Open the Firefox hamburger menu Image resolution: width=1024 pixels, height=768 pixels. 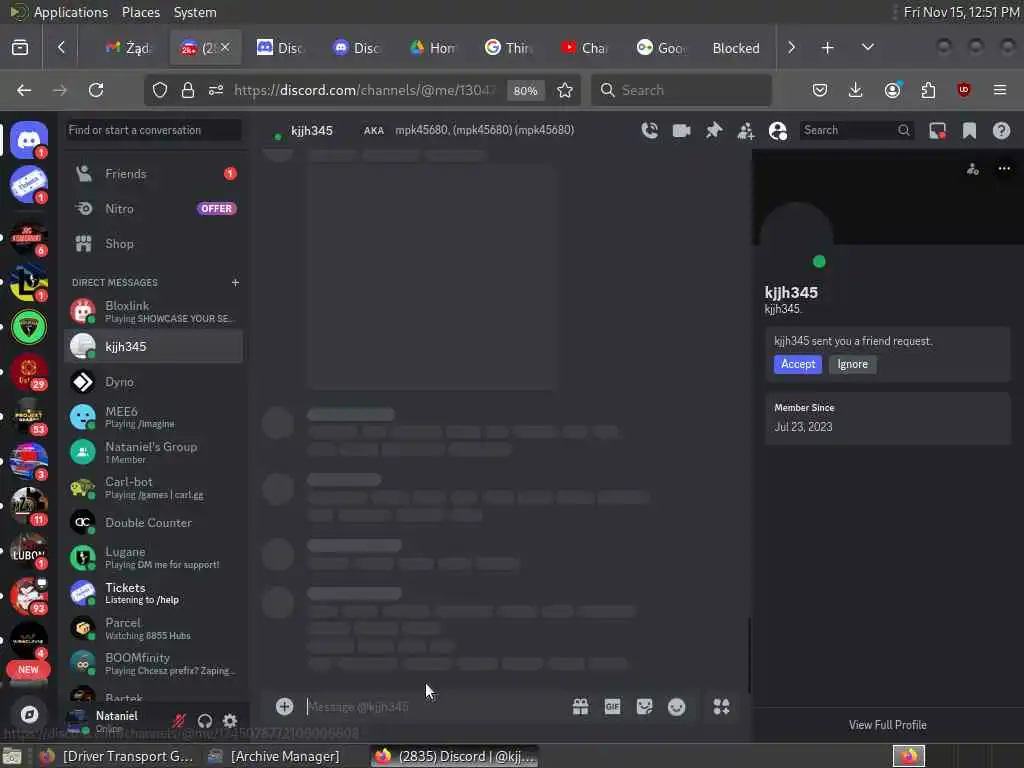click(999, 90)
